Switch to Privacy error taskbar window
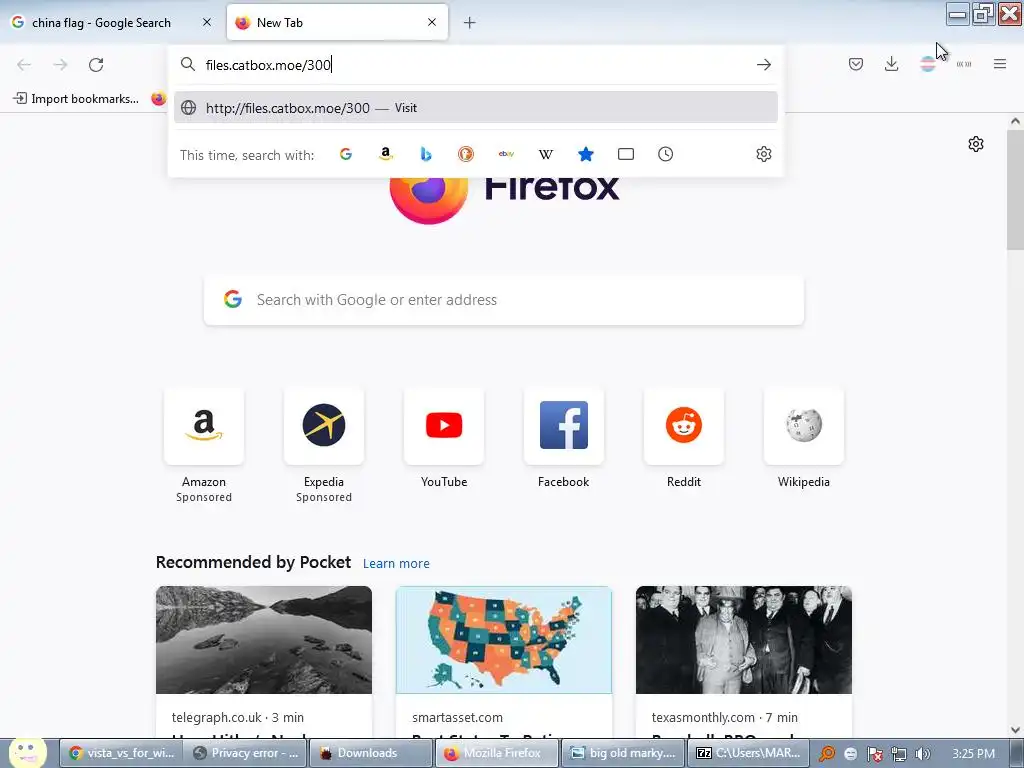1024x768 pixels. 246,753
